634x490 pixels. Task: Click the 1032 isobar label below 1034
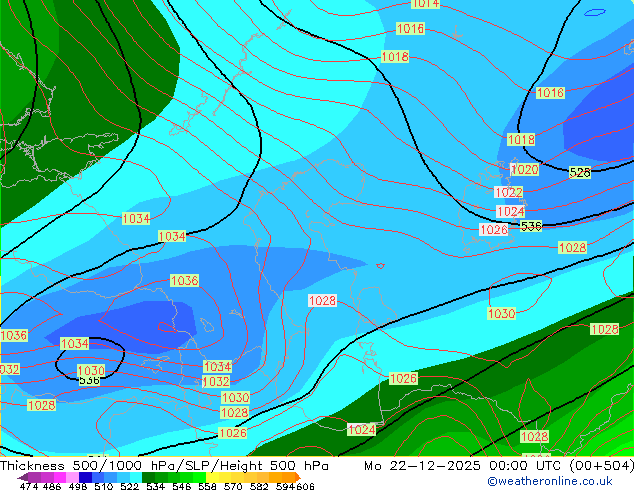click(x=216, y=381)
